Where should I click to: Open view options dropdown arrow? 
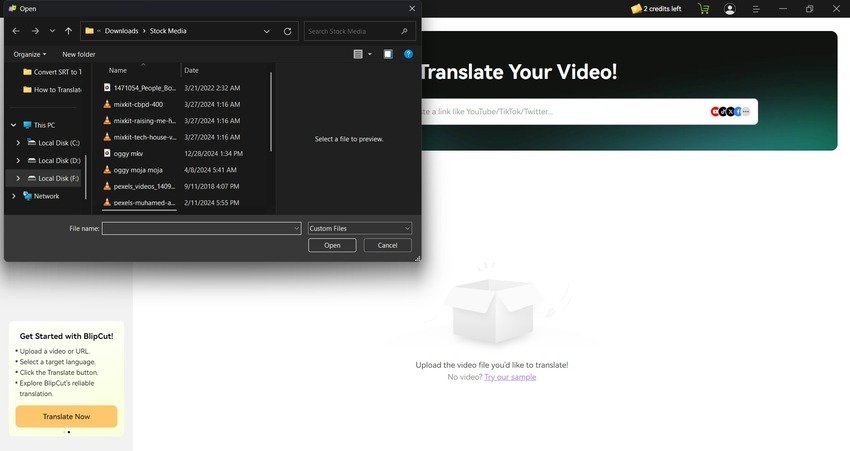pos(370,54)
